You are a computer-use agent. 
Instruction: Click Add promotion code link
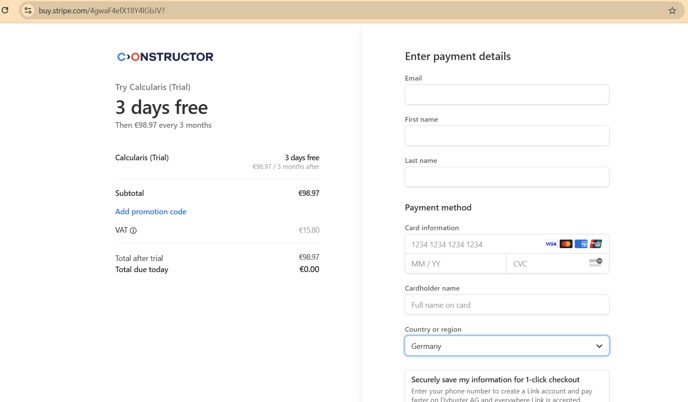pos(150,212)
